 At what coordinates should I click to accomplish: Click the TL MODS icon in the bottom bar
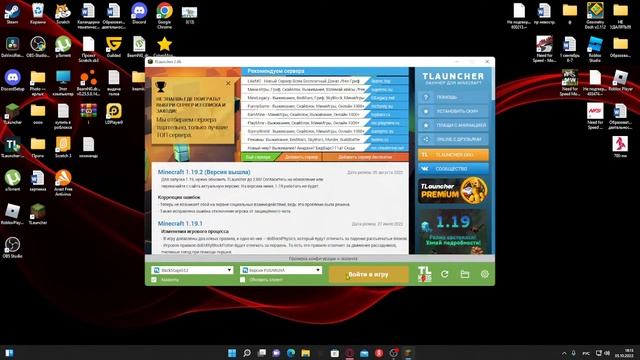coord(424,274)
